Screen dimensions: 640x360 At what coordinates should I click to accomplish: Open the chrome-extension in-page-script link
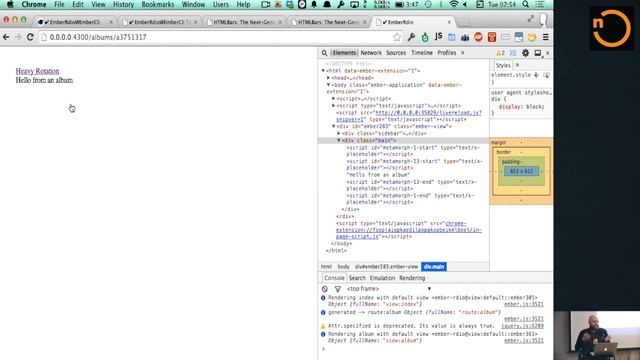[409, 230]
